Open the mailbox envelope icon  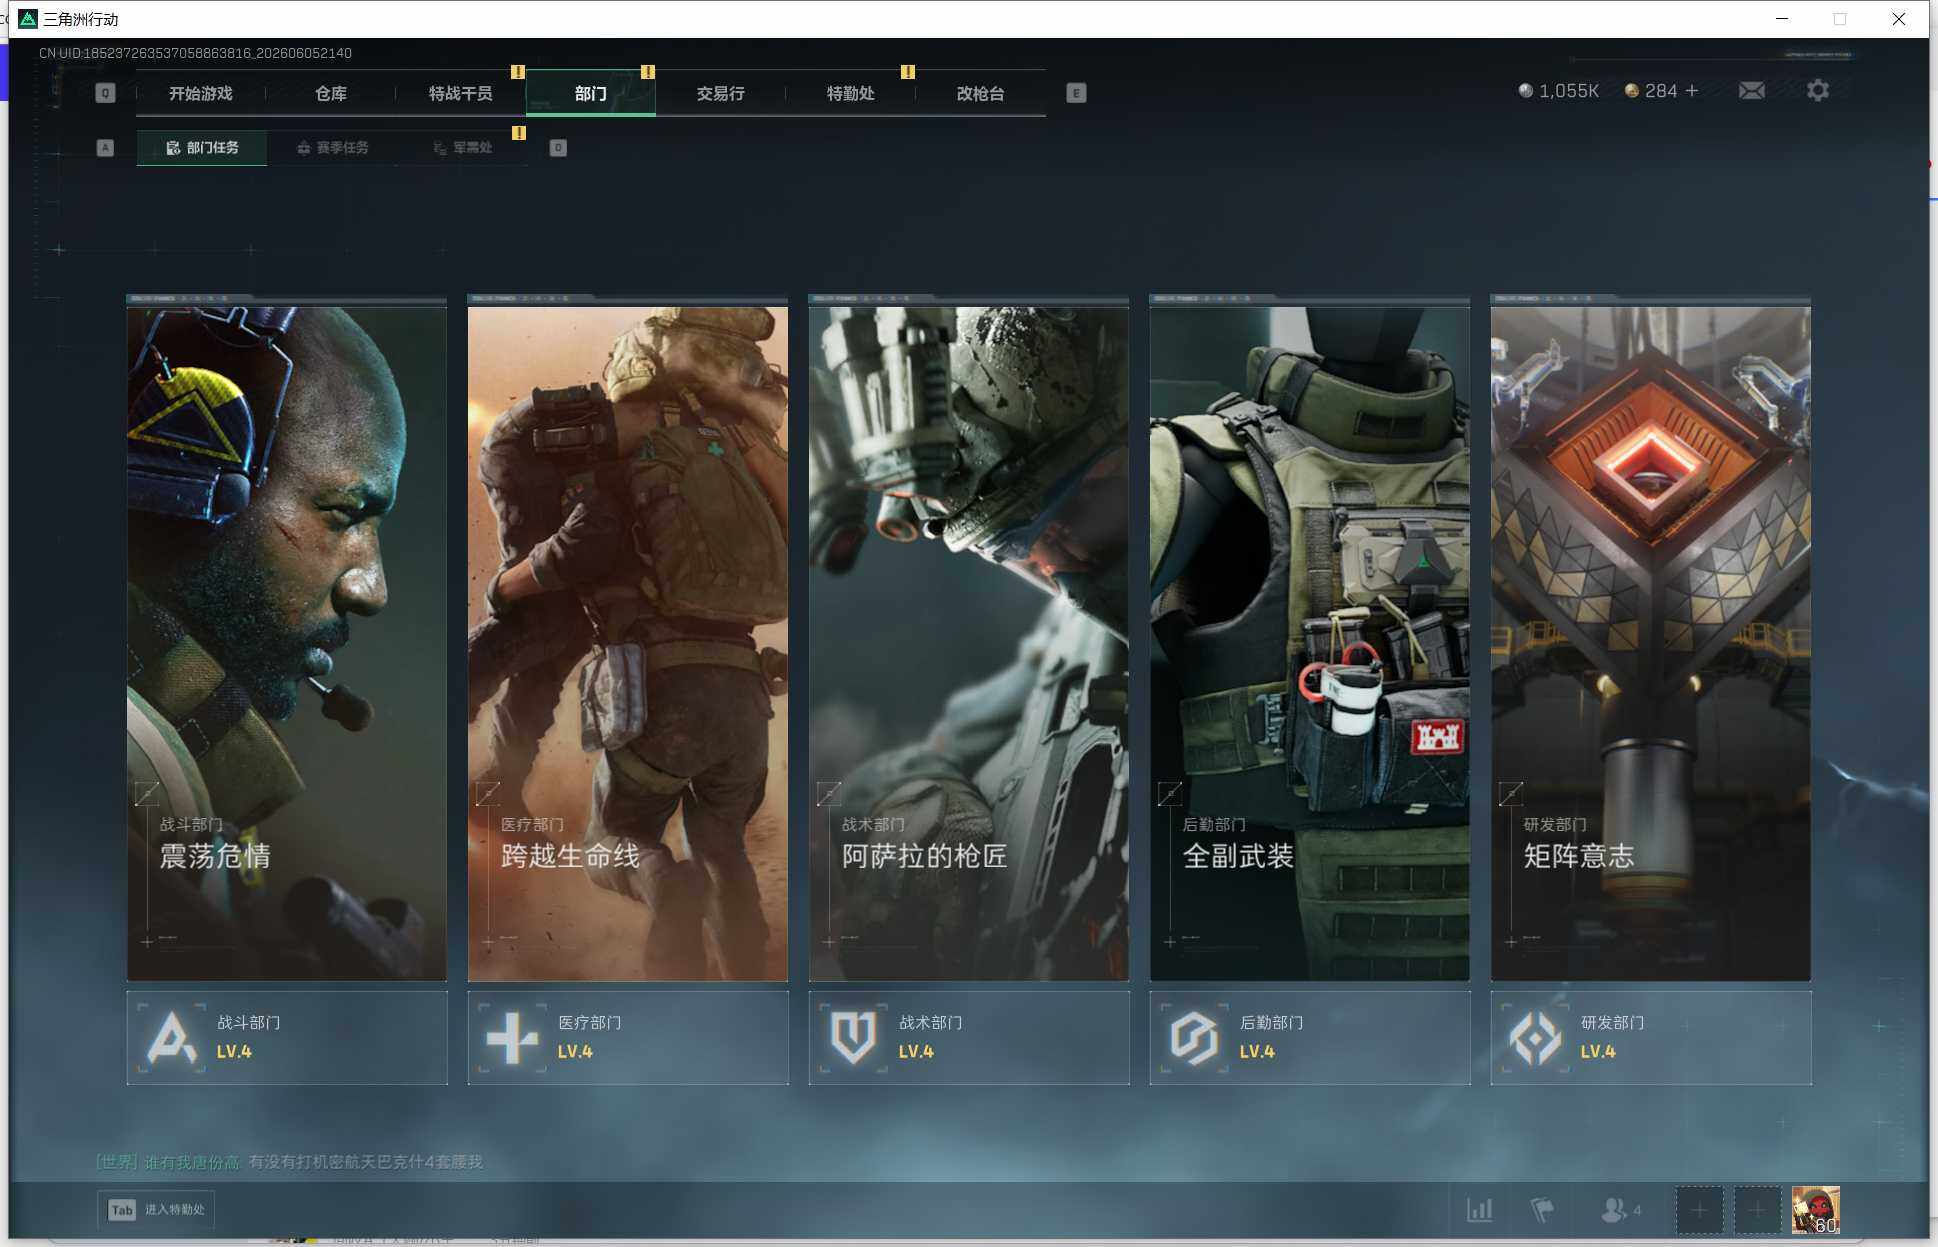point(1752,91)
